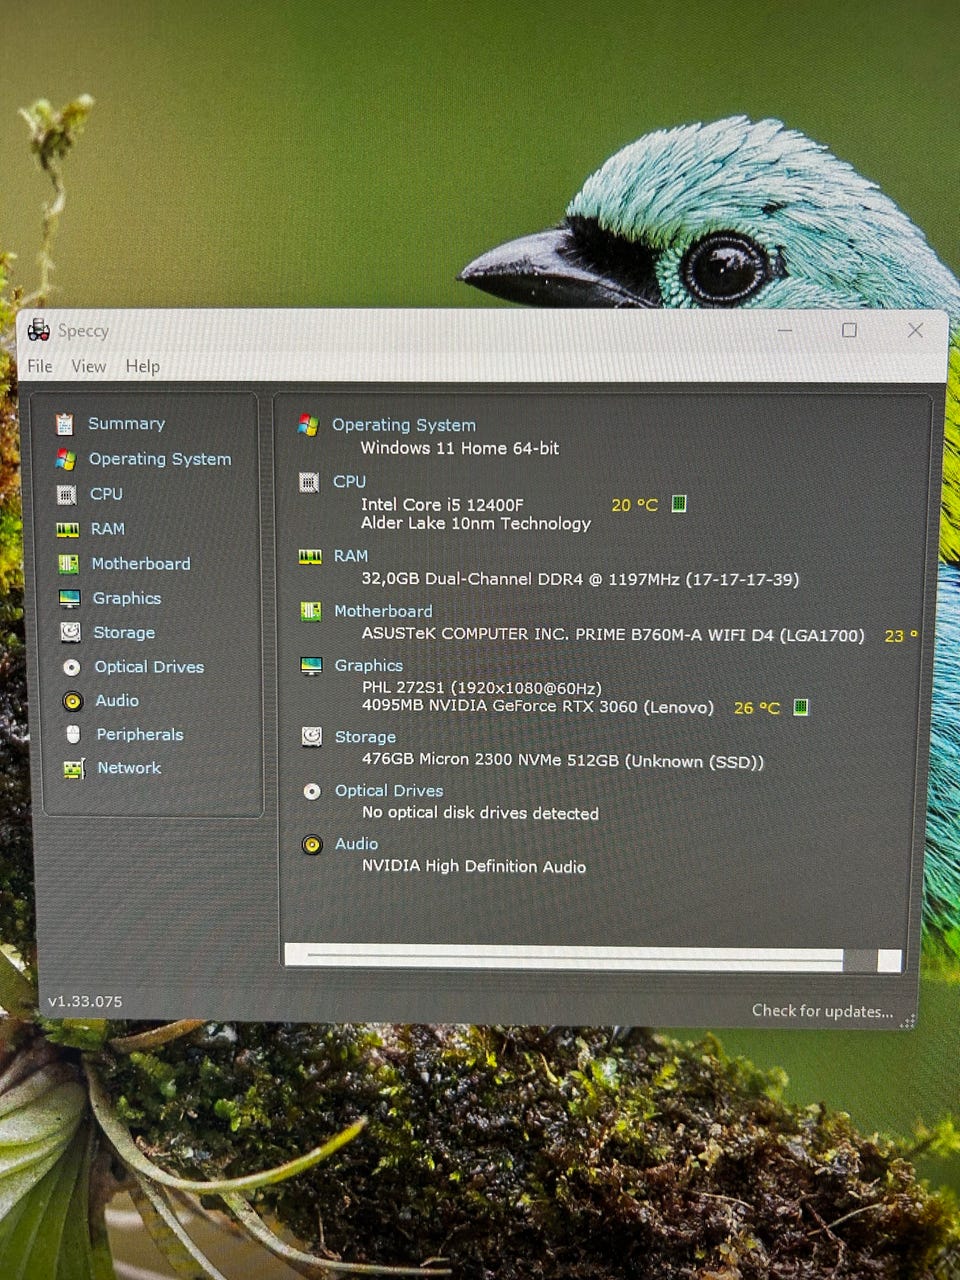Click the Alder Lake 10nm Technology text
Image resolution: width=960 pixels, height=1280 pixels.
(x=476, y=523)
